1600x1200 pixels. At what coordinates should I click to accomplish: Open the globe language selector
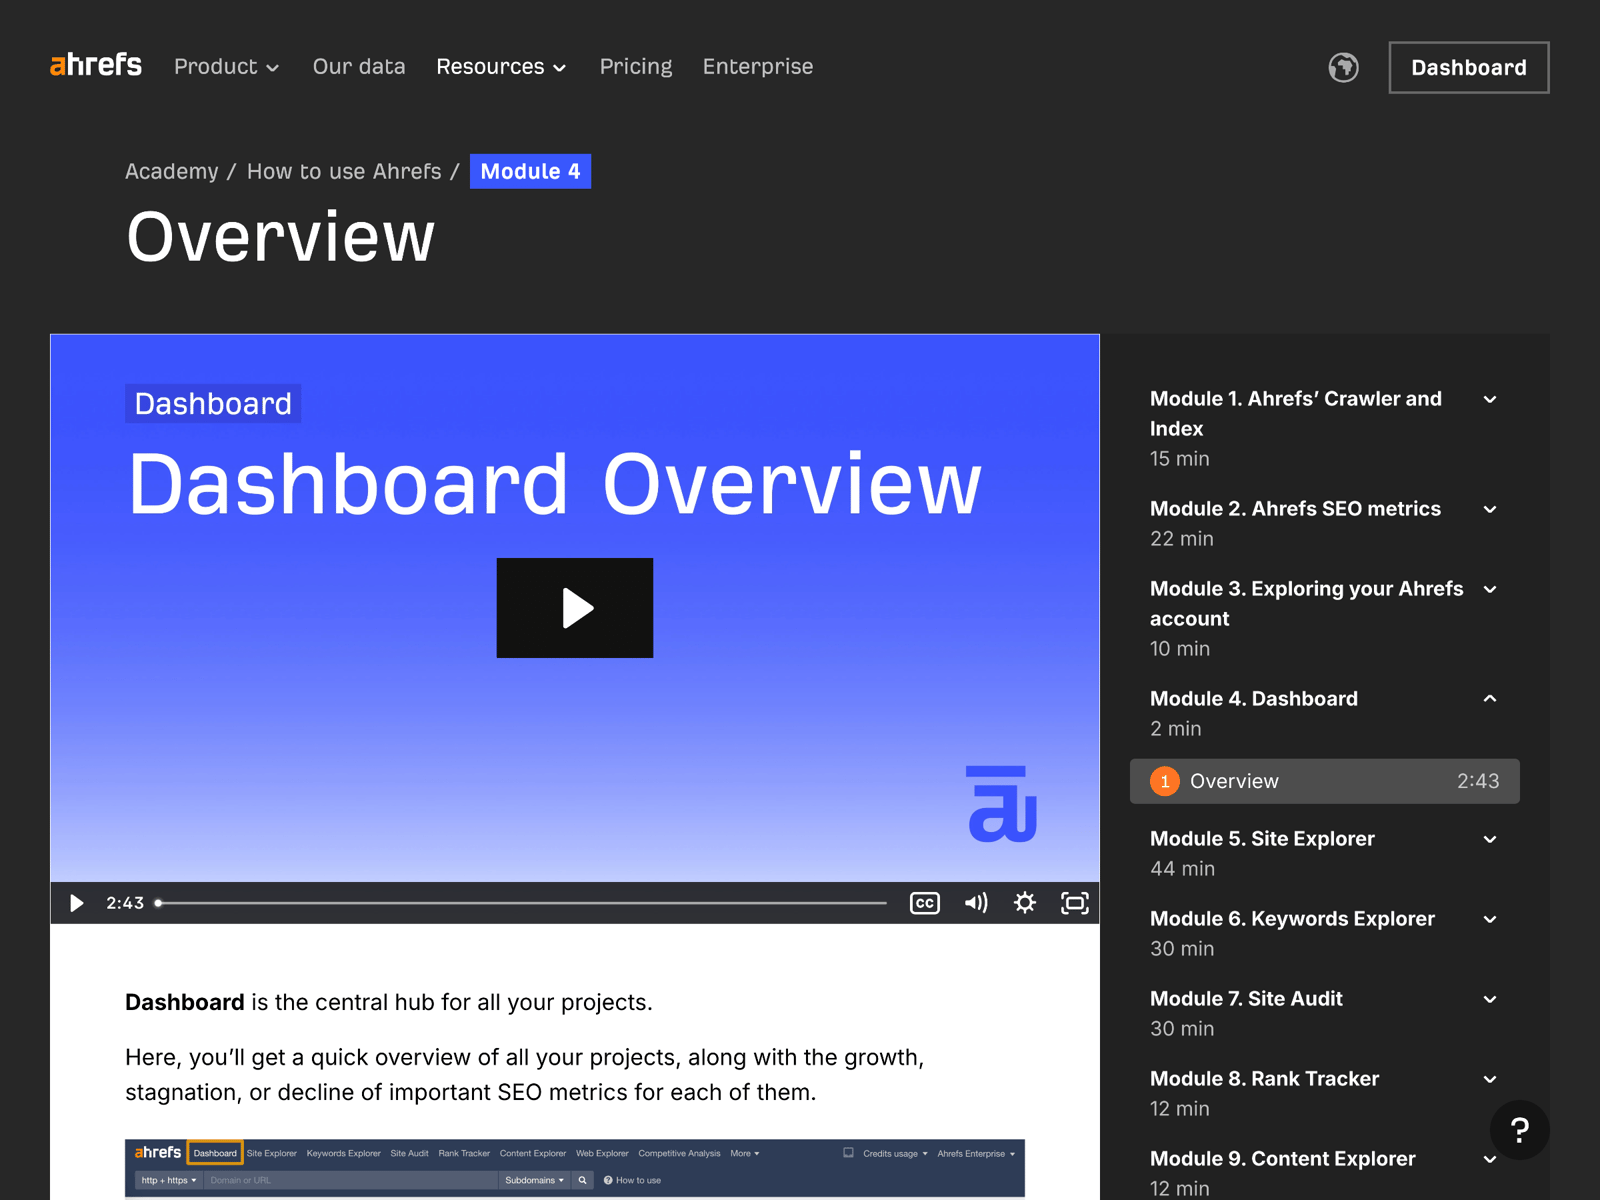1343,67
